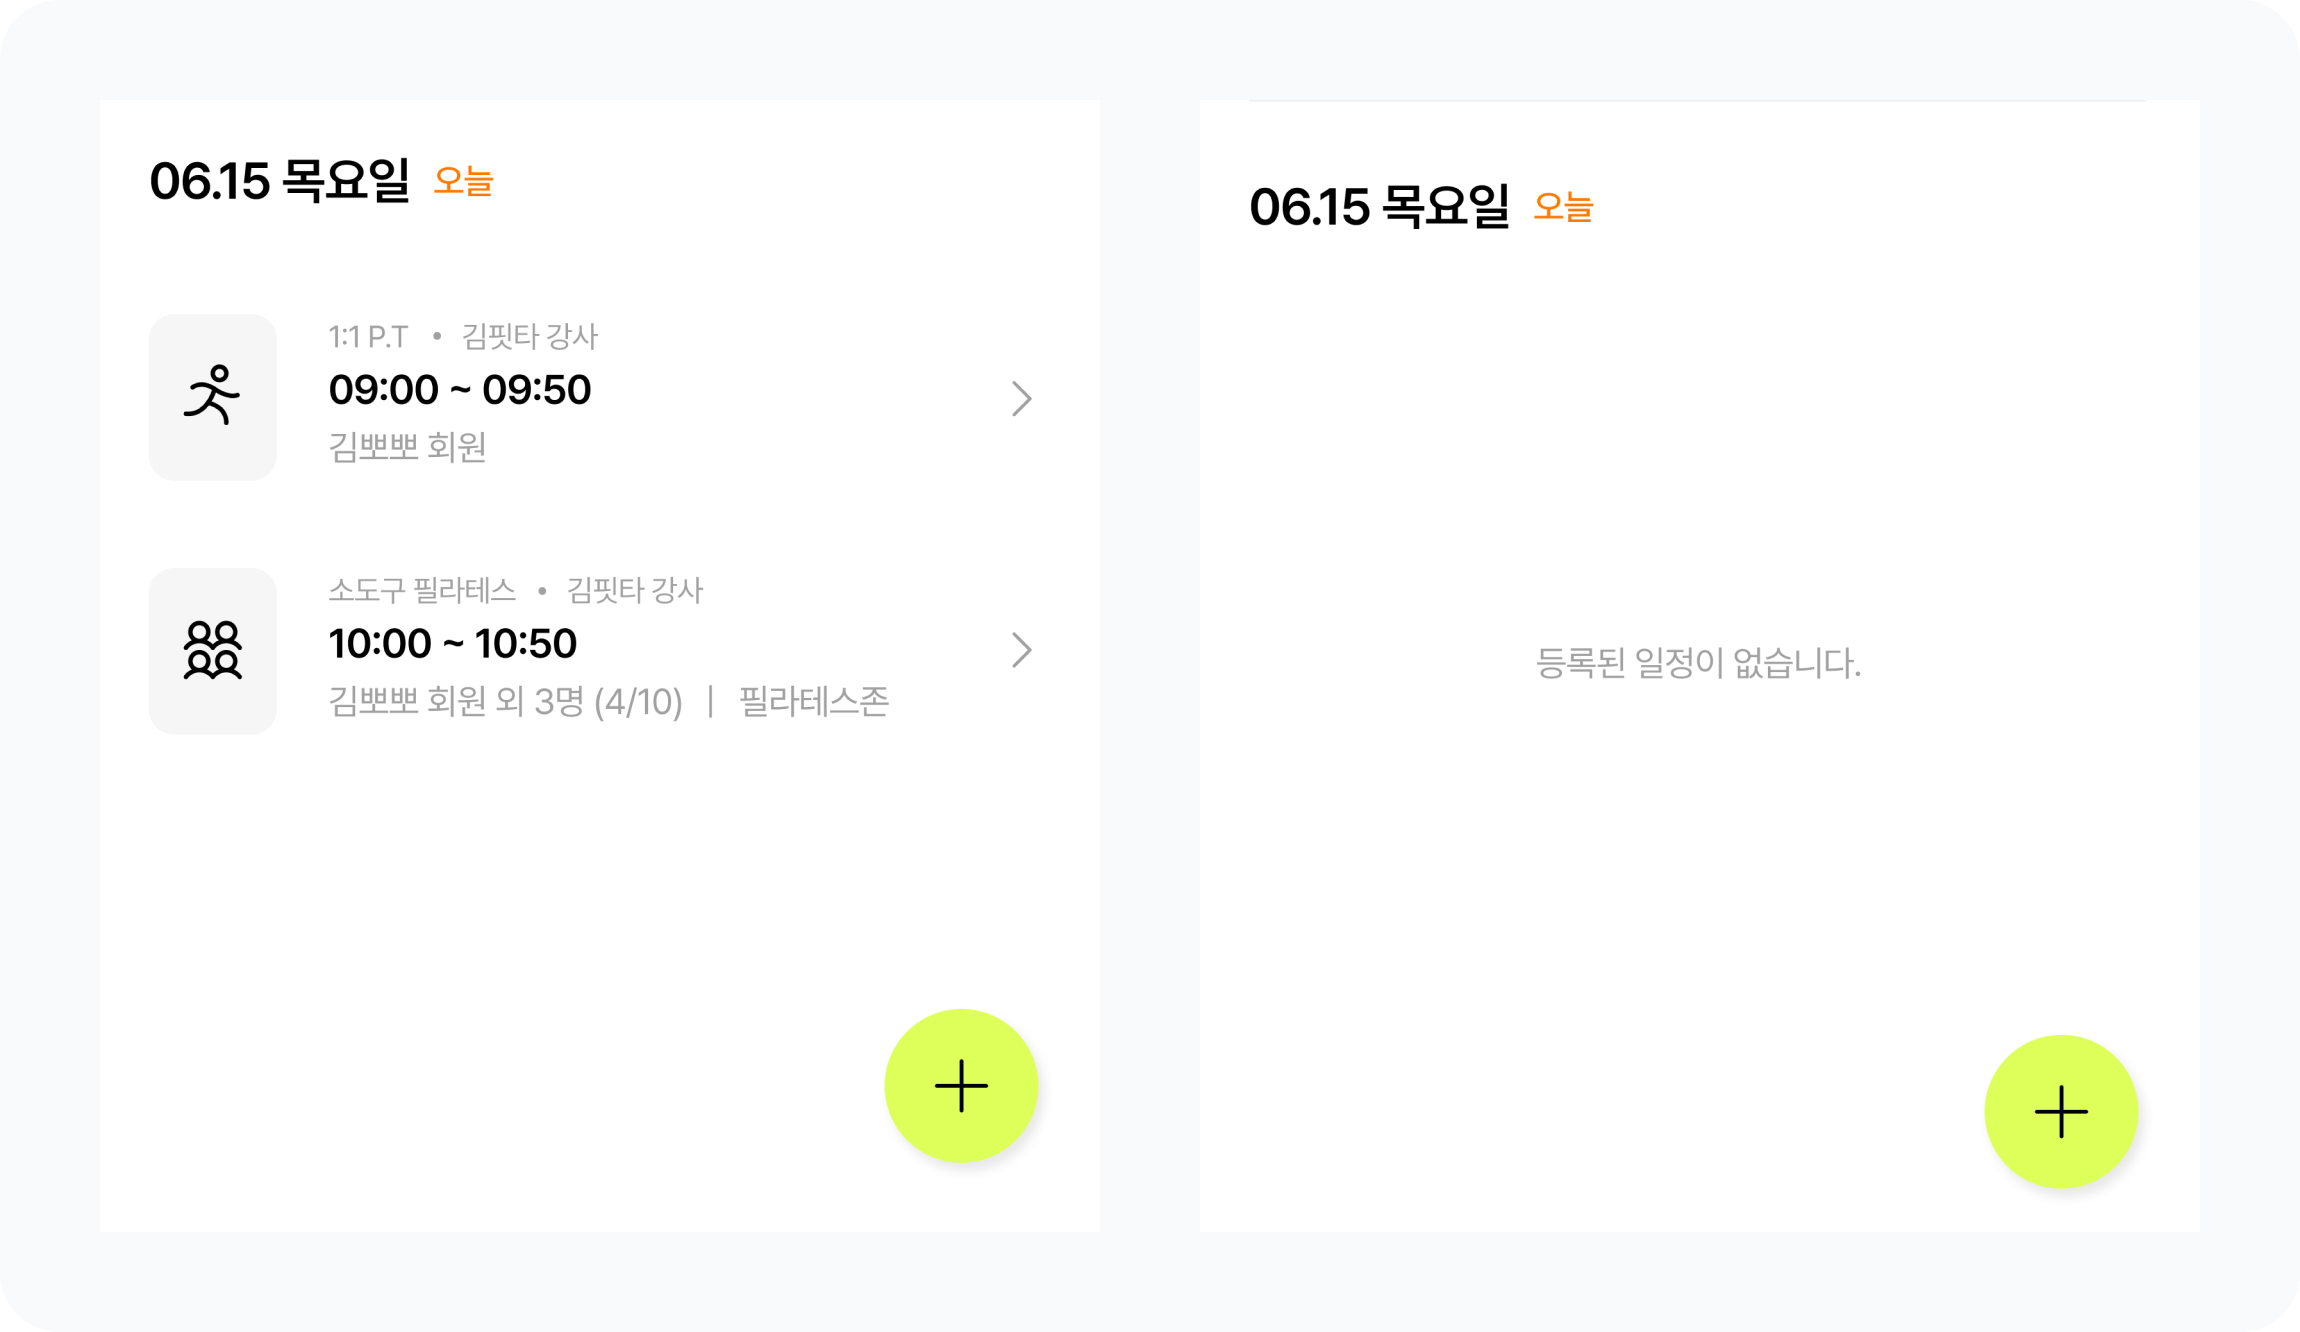Click 김핏타 강사 next to 1:1 P.T
The width and height of the screenshot is (2300, 1332).
(x=530, y=337)
